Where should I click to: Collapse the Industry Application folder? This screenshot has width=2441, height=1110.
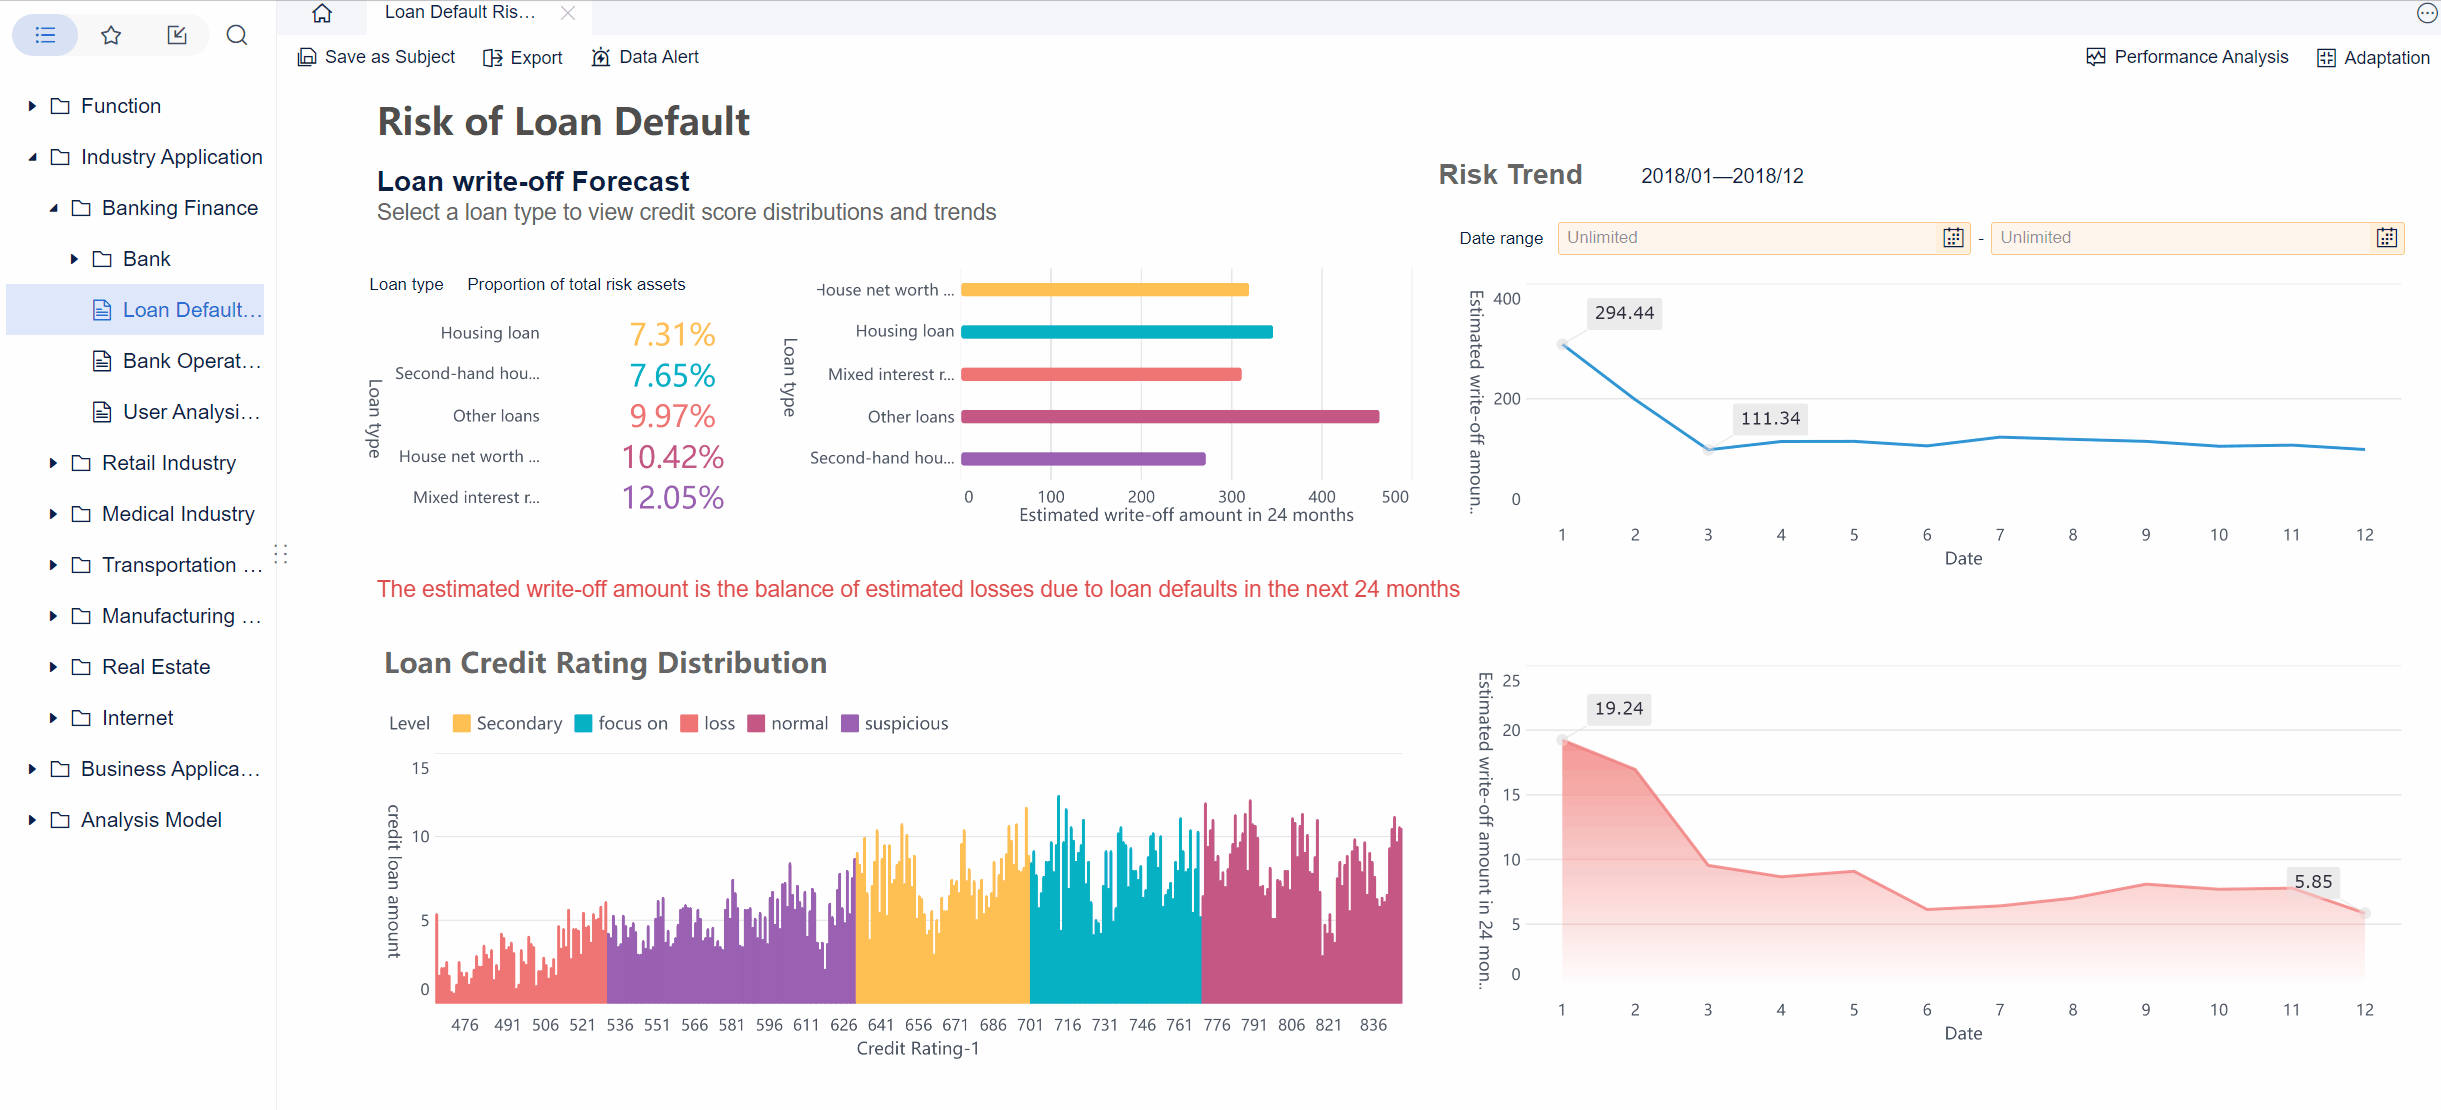pyautogui.click(x=33, y=157)
